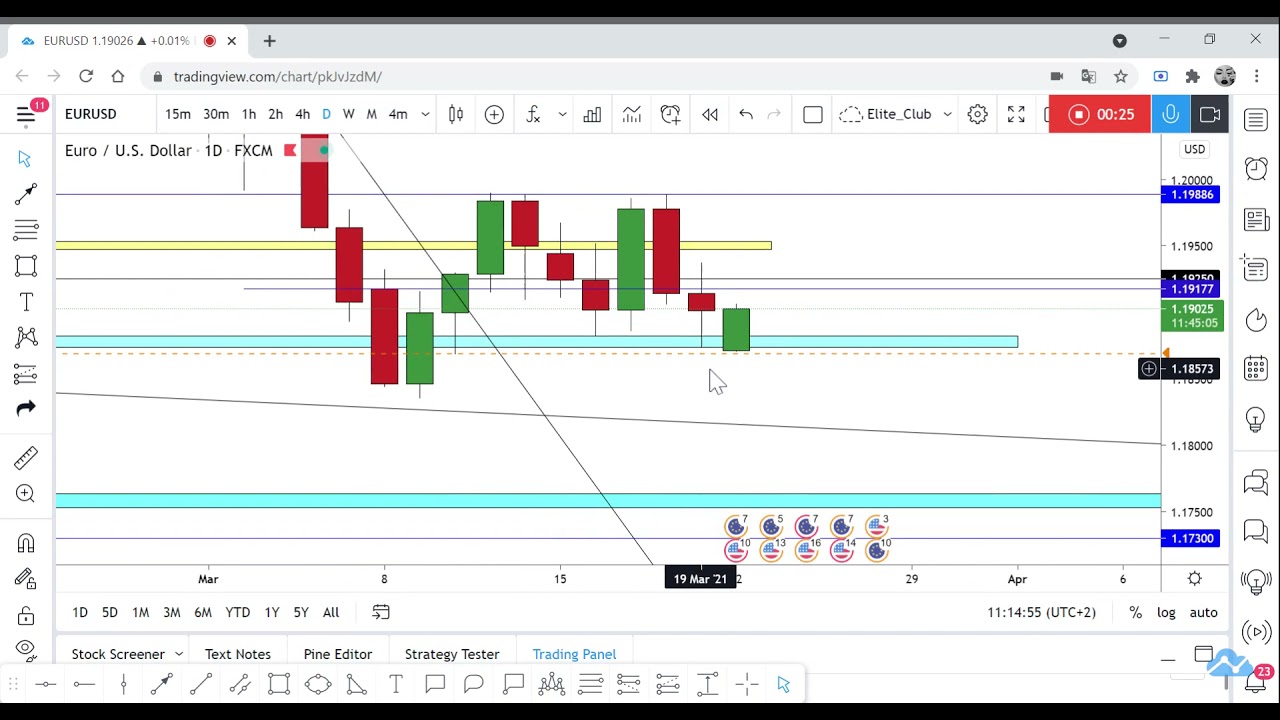Open the Fibonacci/gann tools group
The height and width of the screenshot is (720, 1280).
point(26,230)
